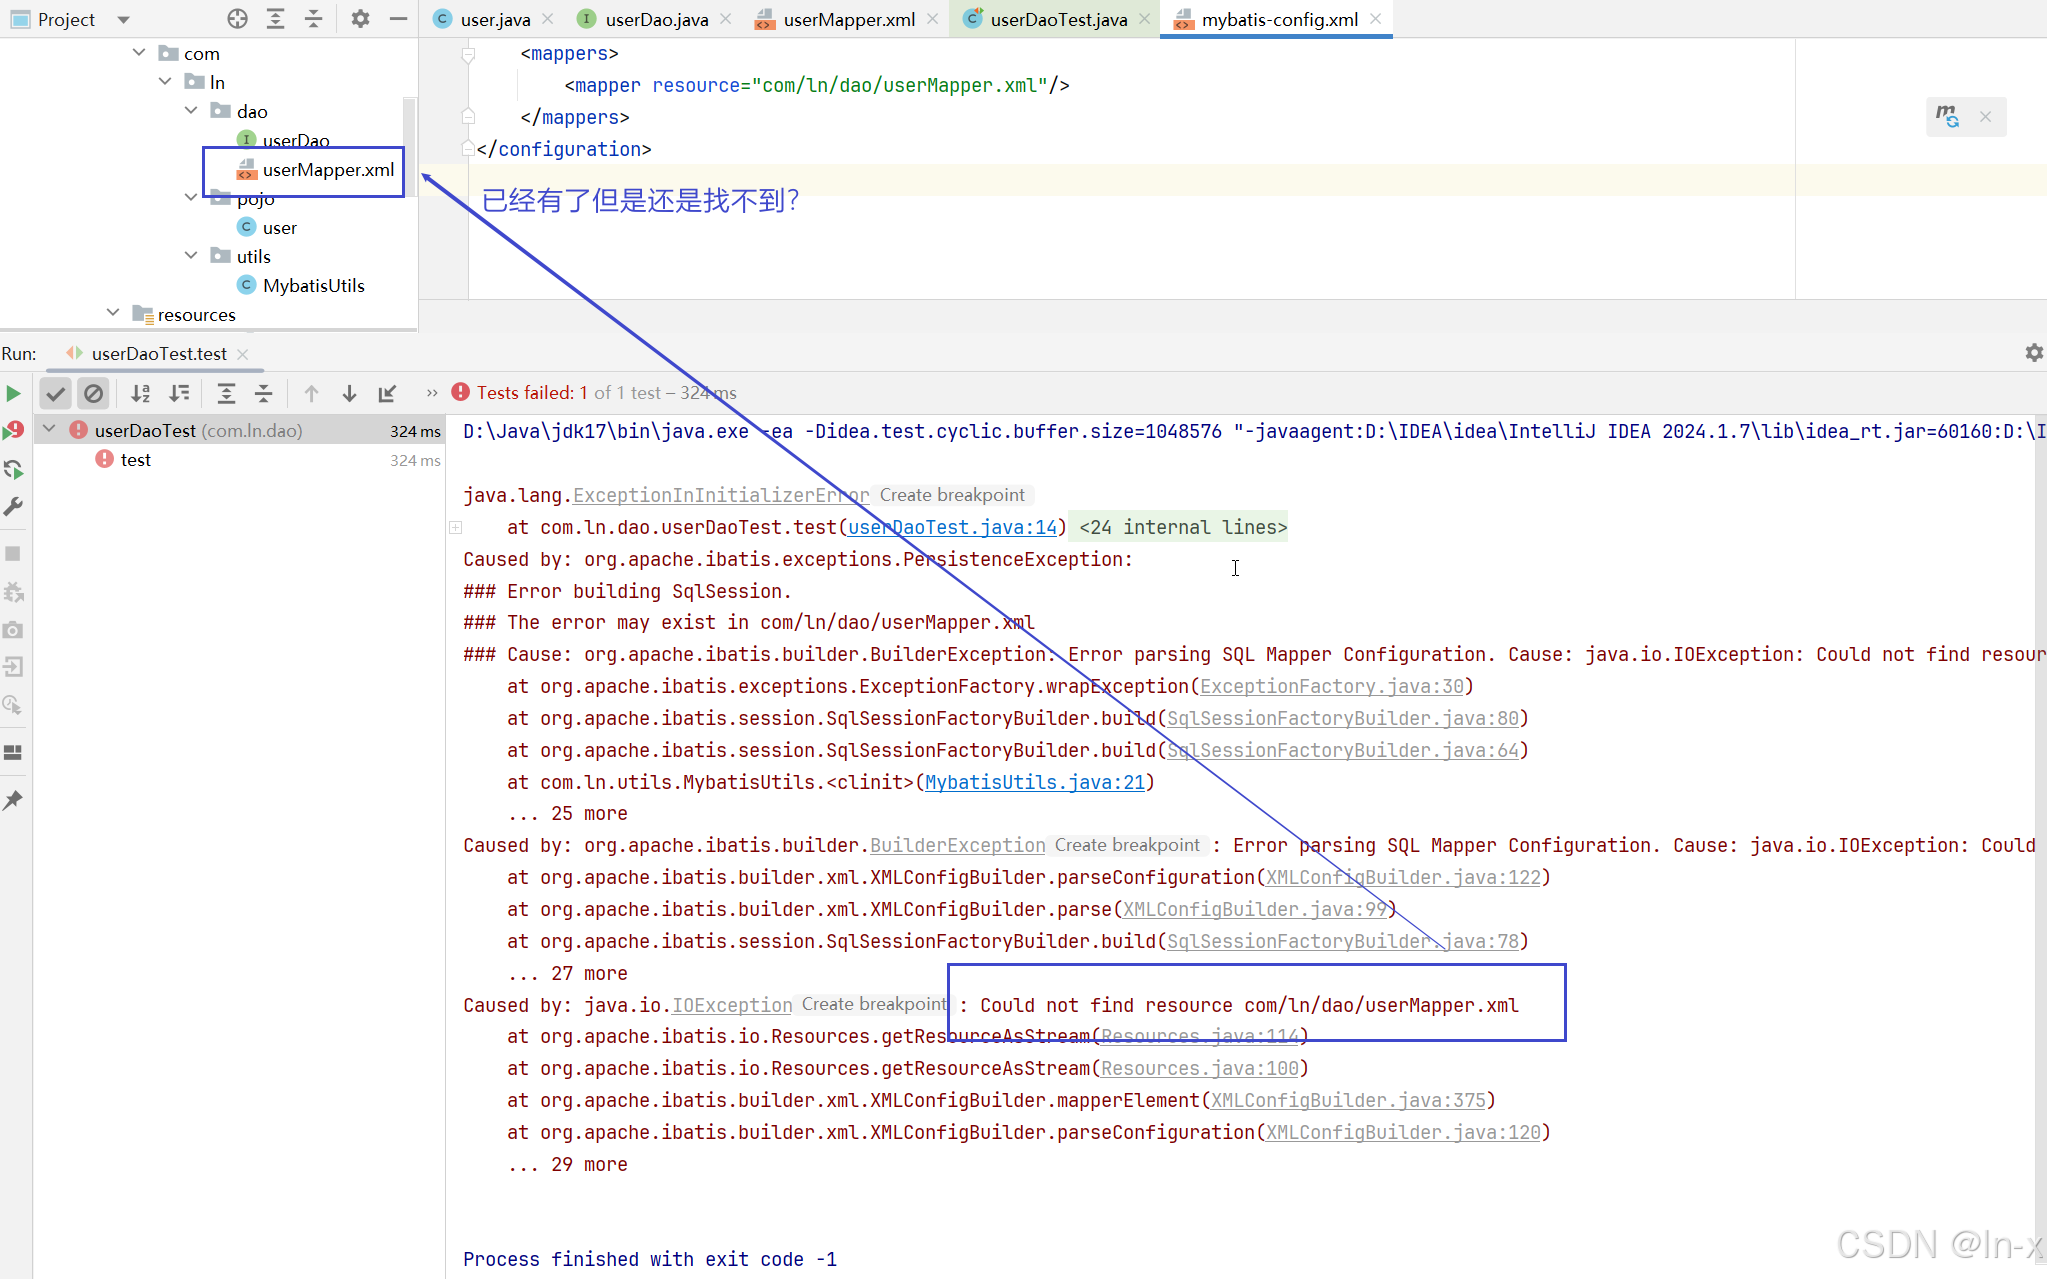
Task: Open MybatisUtils.java:21 from the stack trace
Action: (1036, 782)
